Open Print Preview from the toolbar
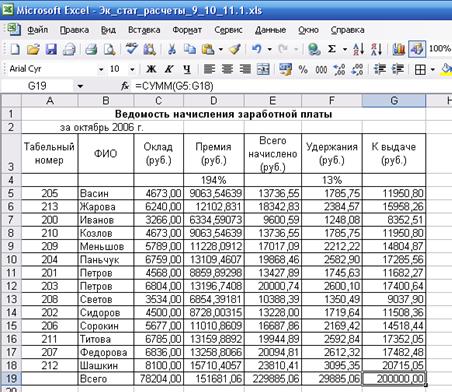 (109, 49)
